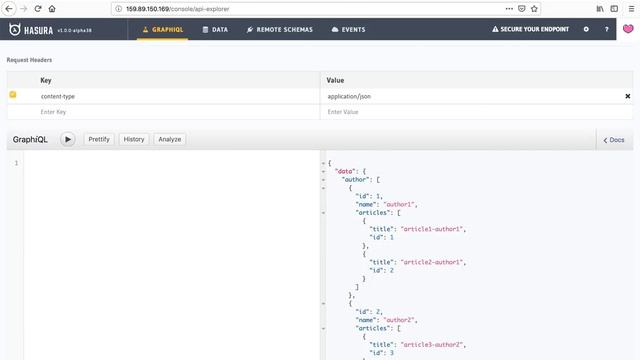Screen dimensions: 640x360
Task: Prettify the GraphQL query
Action: click(99, 139)
